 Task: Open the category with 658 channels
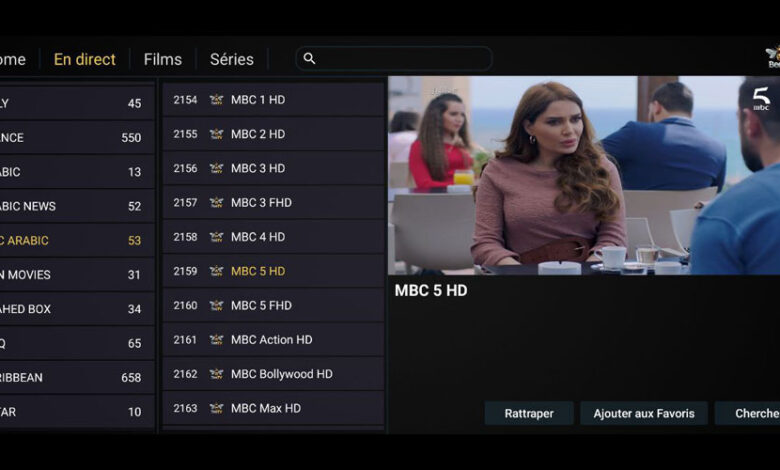coord(75,378)
